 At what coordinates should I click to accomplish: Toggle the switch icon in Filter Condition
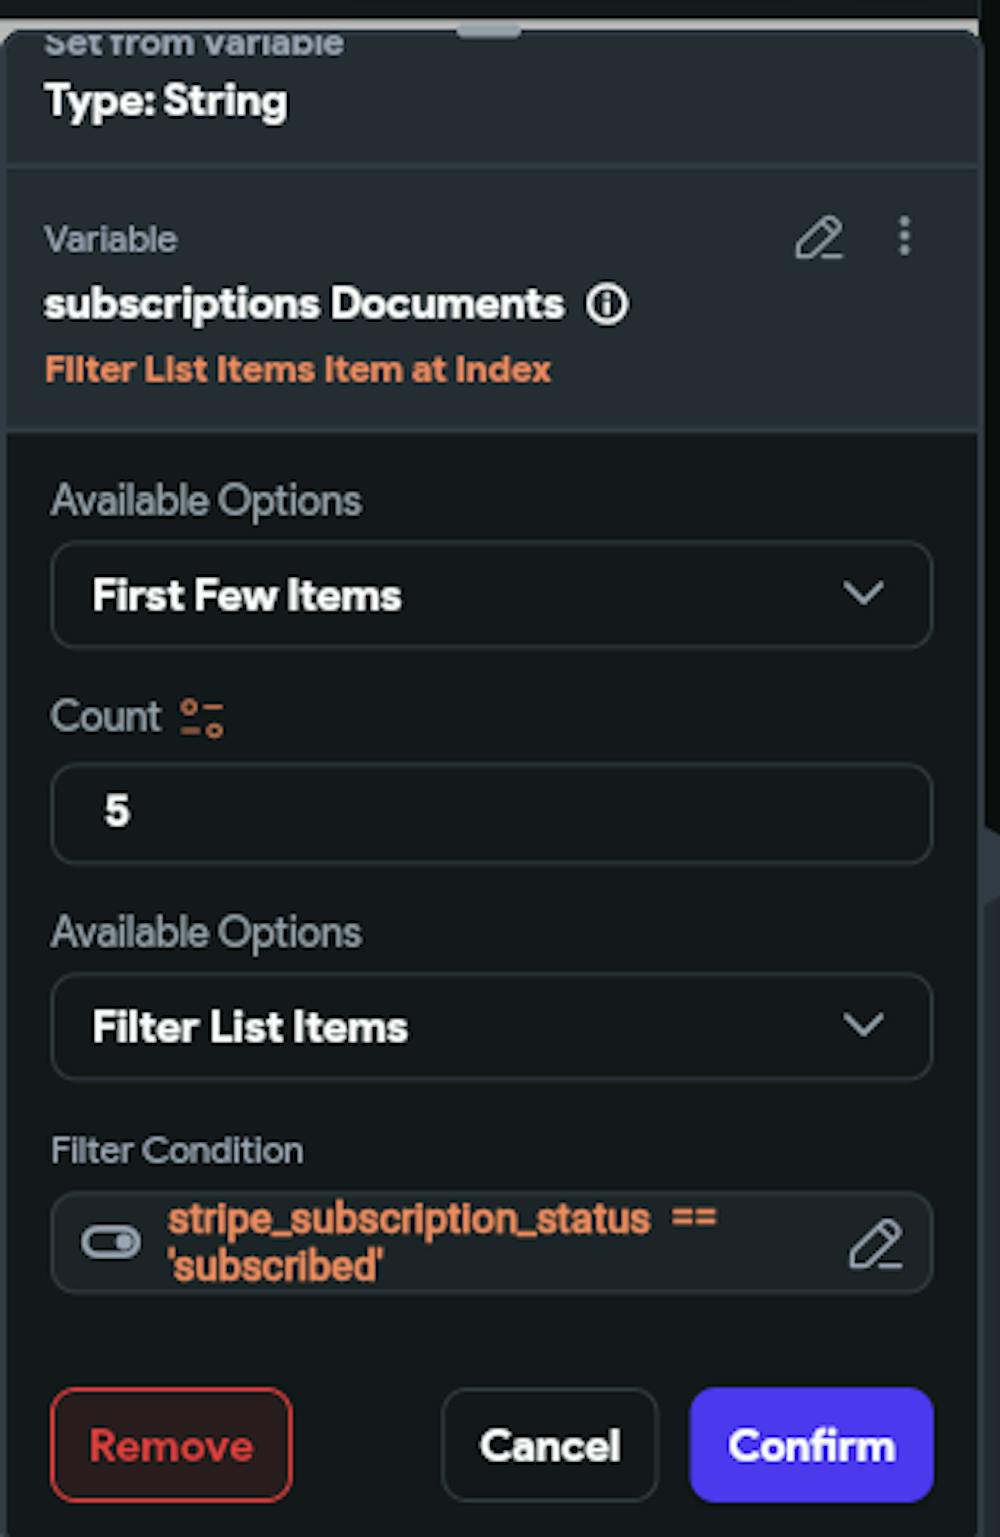[x=111, y=1243]
